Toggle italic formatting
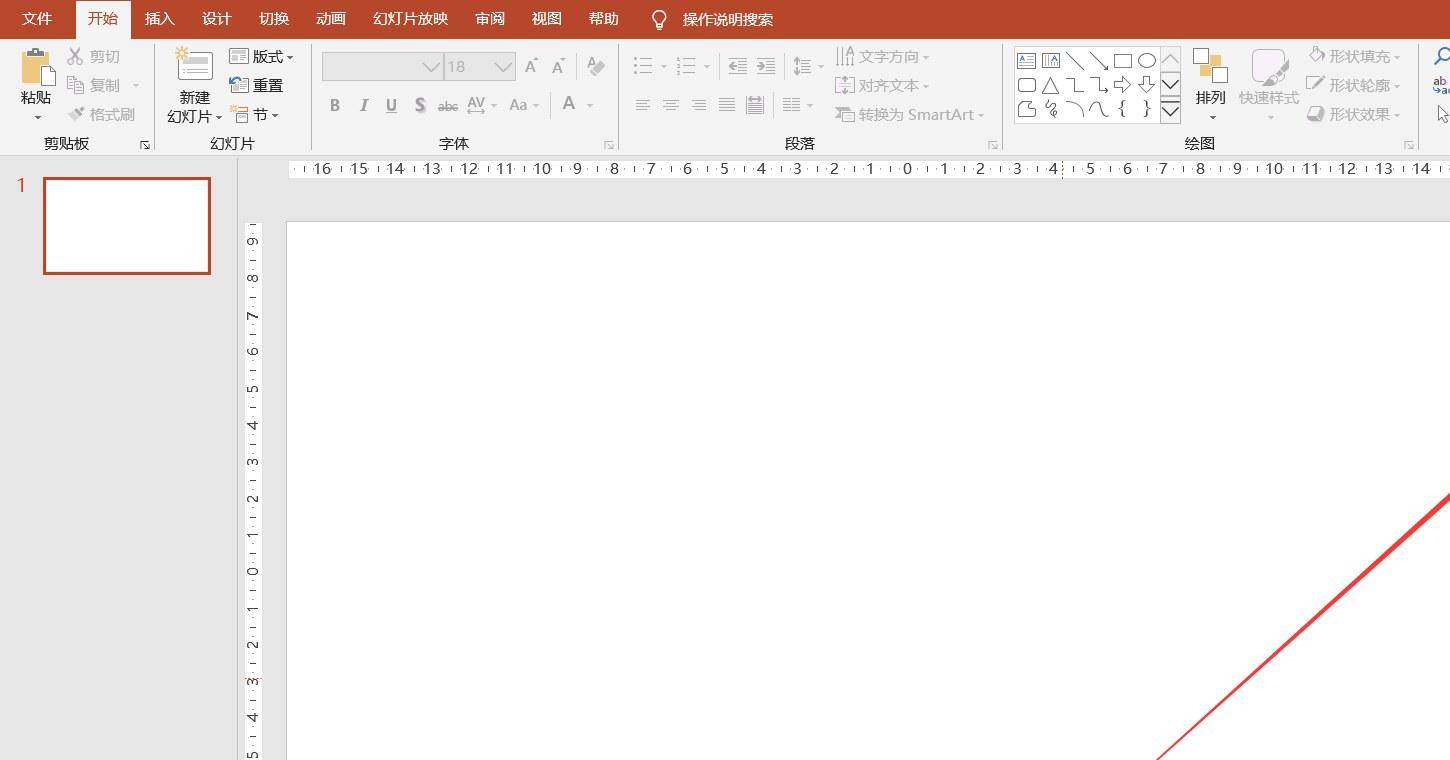This screenshot has height=760, width=1450. [x=363, y=105]
